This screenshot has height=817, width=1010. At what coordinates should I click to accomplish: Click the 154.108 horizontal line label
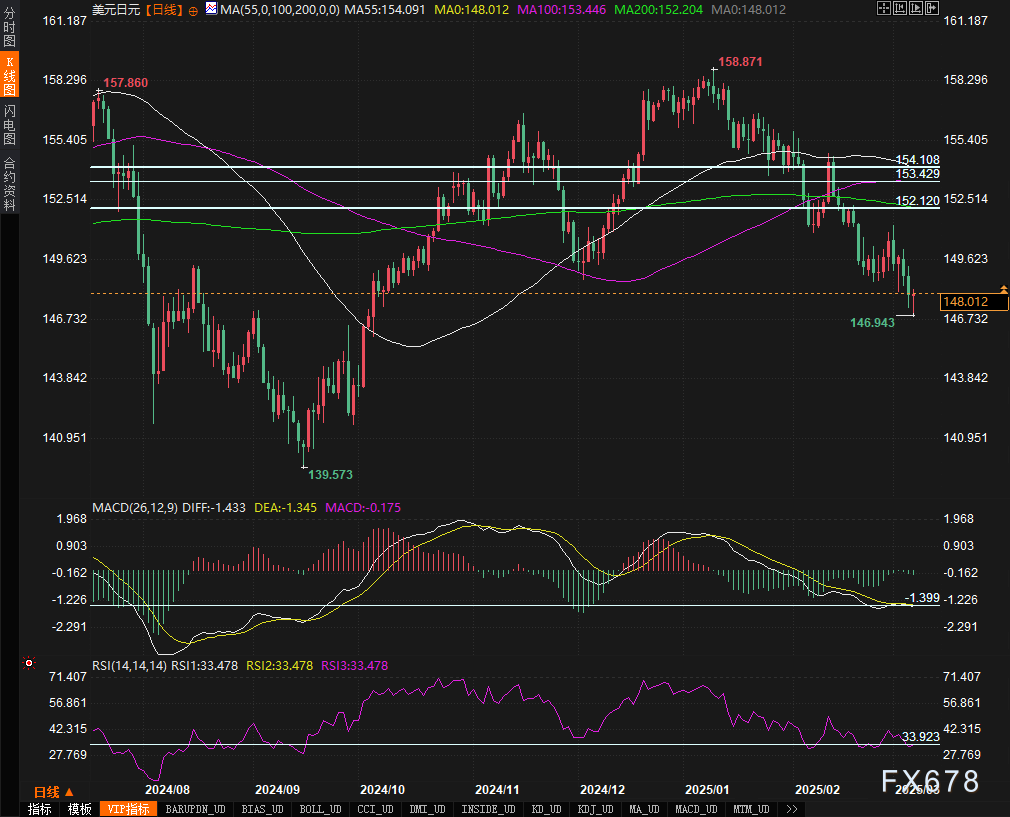[x=917, y=160]
